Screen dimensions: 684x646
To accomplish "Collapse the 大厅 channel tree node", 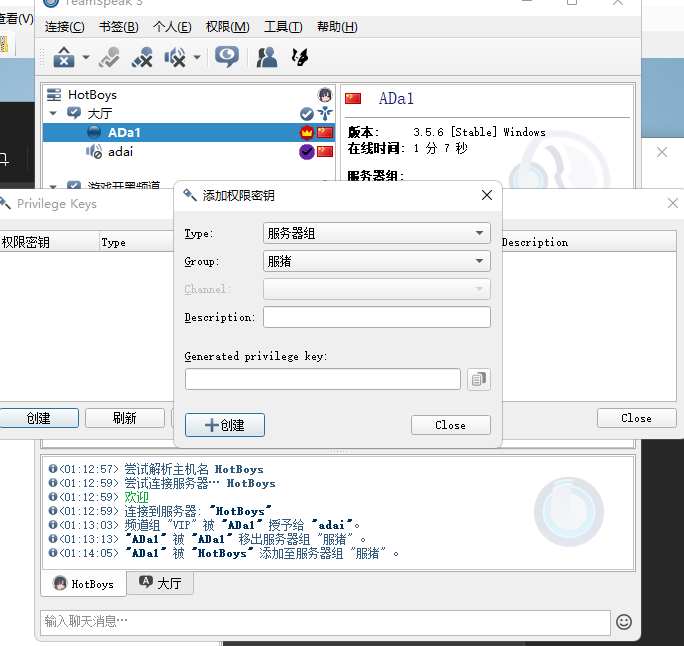I will [53, 114].
